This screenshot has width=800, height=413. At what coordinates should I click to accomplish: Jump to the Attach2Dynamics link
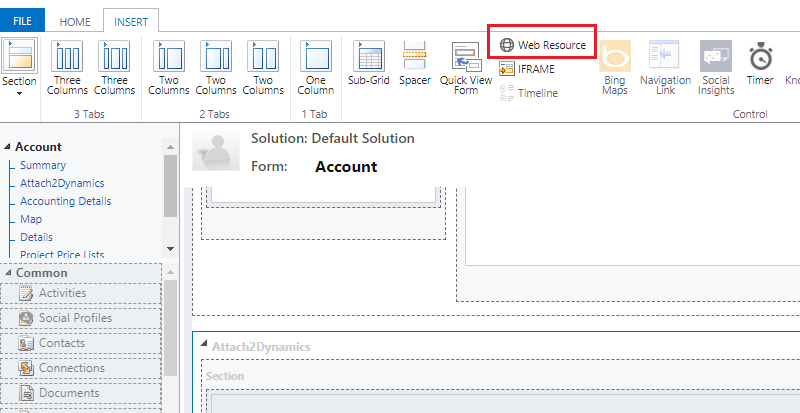tap(62, 183)
